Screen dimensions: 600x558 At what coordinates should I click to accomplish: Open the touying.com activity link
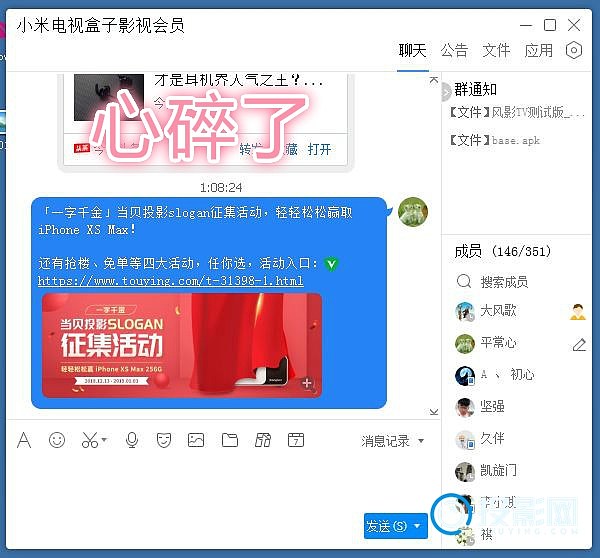[171, 281]
